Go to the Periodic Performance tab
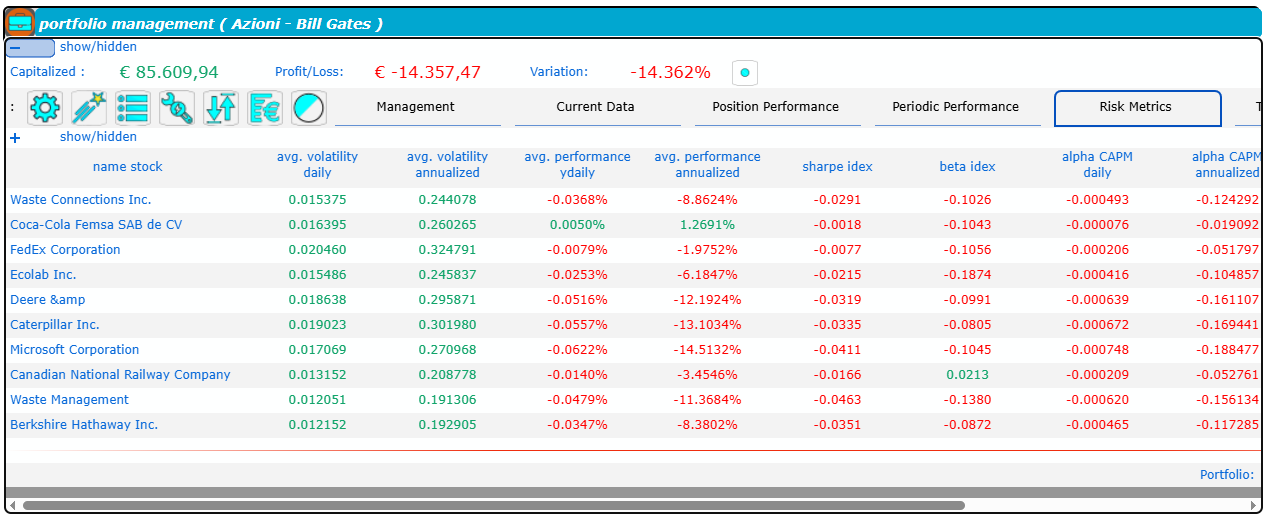The height and width of the screenshot is (525, 1269). pyautogui.click(x=956, y=107)
